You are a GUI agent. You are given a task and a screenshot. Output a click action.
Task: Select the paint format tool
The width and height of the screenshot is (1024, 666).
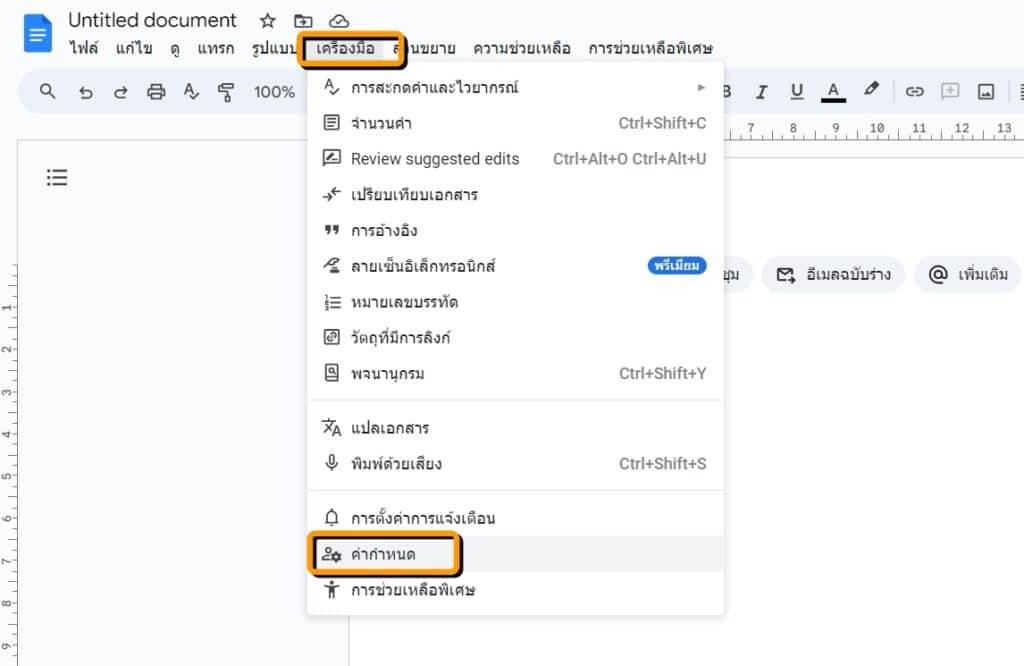click(x=226, y=91)
